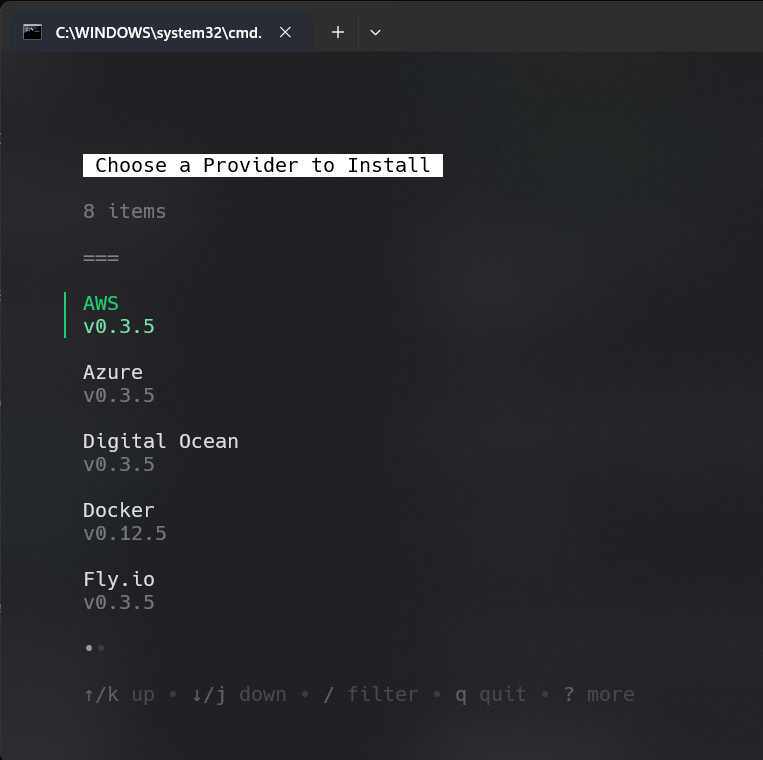Click the first pagination dot

[89, 648]
